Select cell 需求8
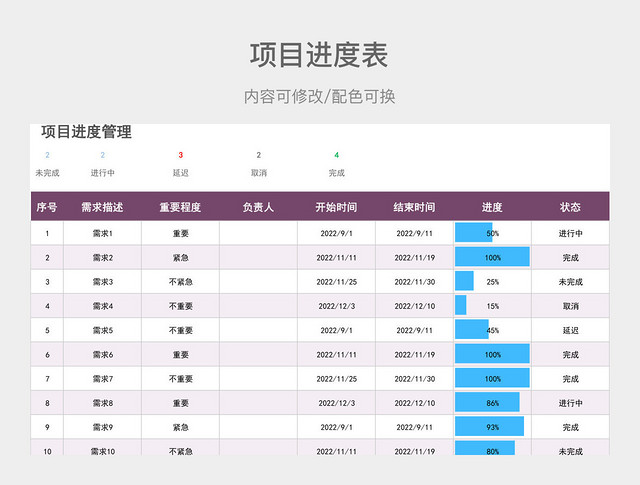The width and height of the screenshot is (640, 485). pyautogui.click(x=102, y=403)
